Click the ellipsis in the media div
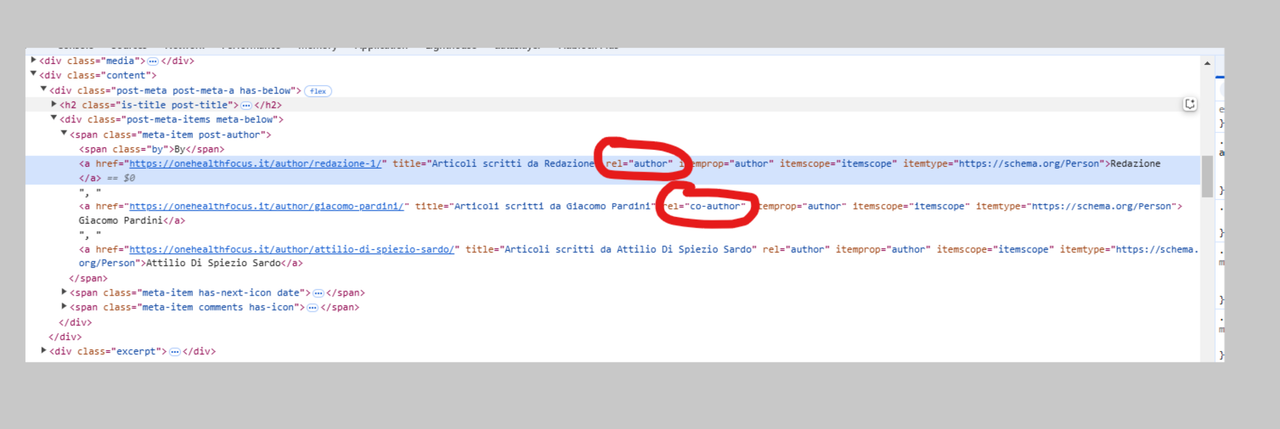 tap(153, 61)
